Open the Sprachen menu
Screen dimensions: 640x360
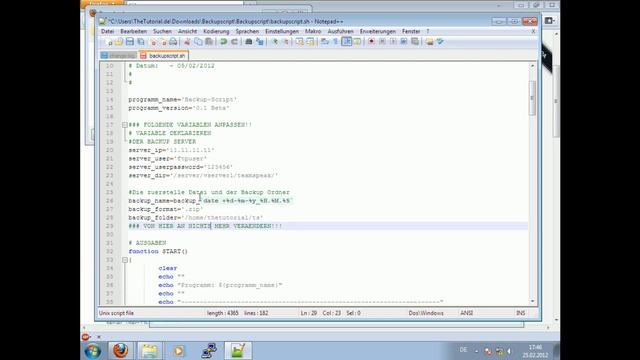[247, 31]
